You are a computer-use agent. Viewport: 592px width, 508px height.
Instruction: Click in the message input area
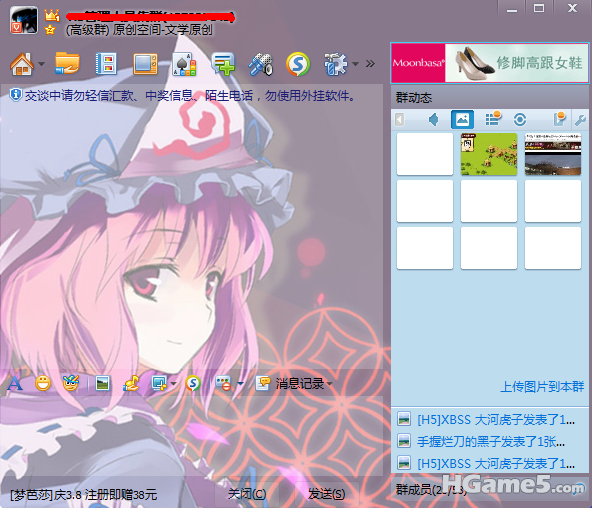point(191,436)
